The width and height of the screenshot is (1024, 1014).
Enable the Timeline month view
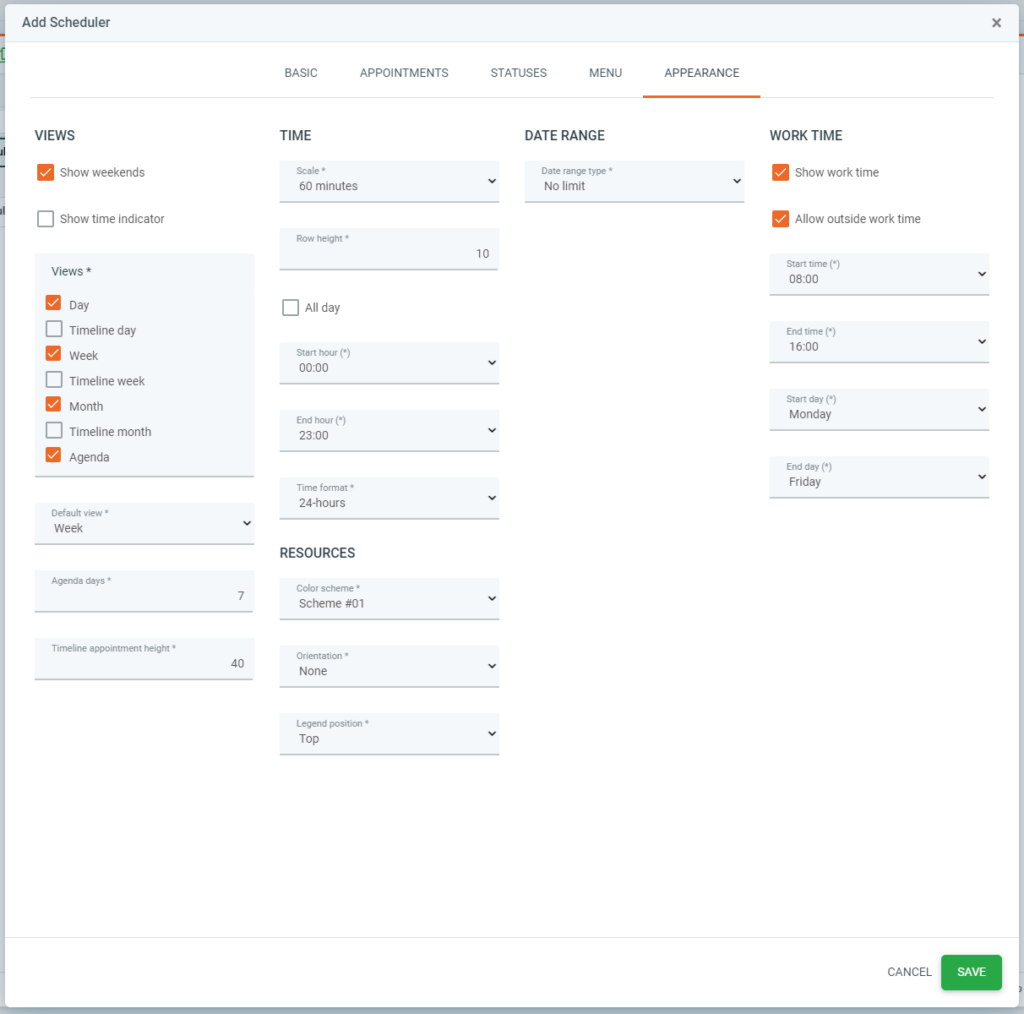[x=54, y=431]
